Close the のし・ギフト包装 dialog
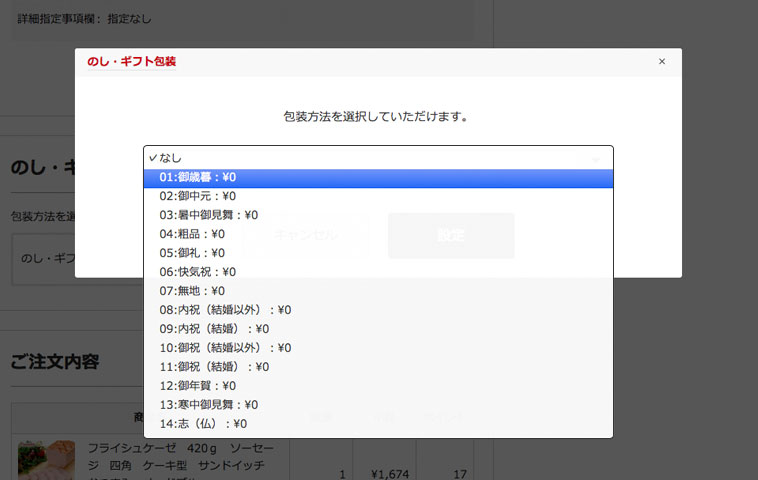The width and height of the screenshot is (758, 480). pos(661,62)
